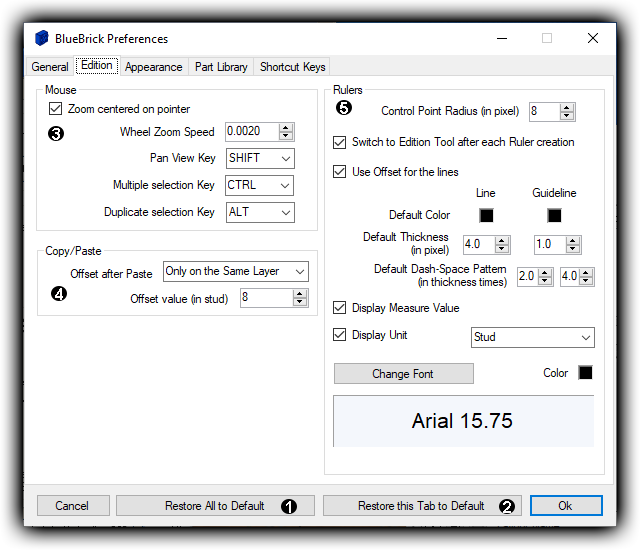Click the Wheel Zoom Speed input field
Screen dimensions: 640x551
[252, 132]
